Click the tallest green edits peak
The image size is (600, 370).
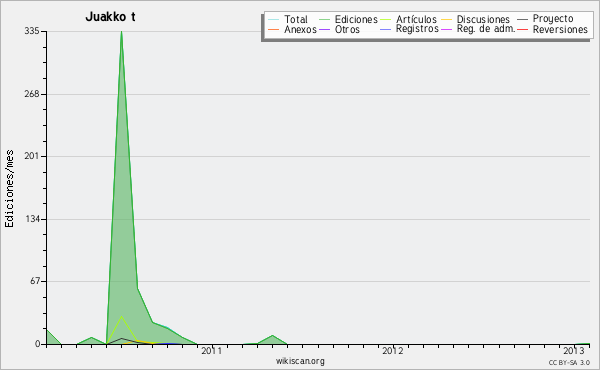pyautogui.click(x=121, y=32)
